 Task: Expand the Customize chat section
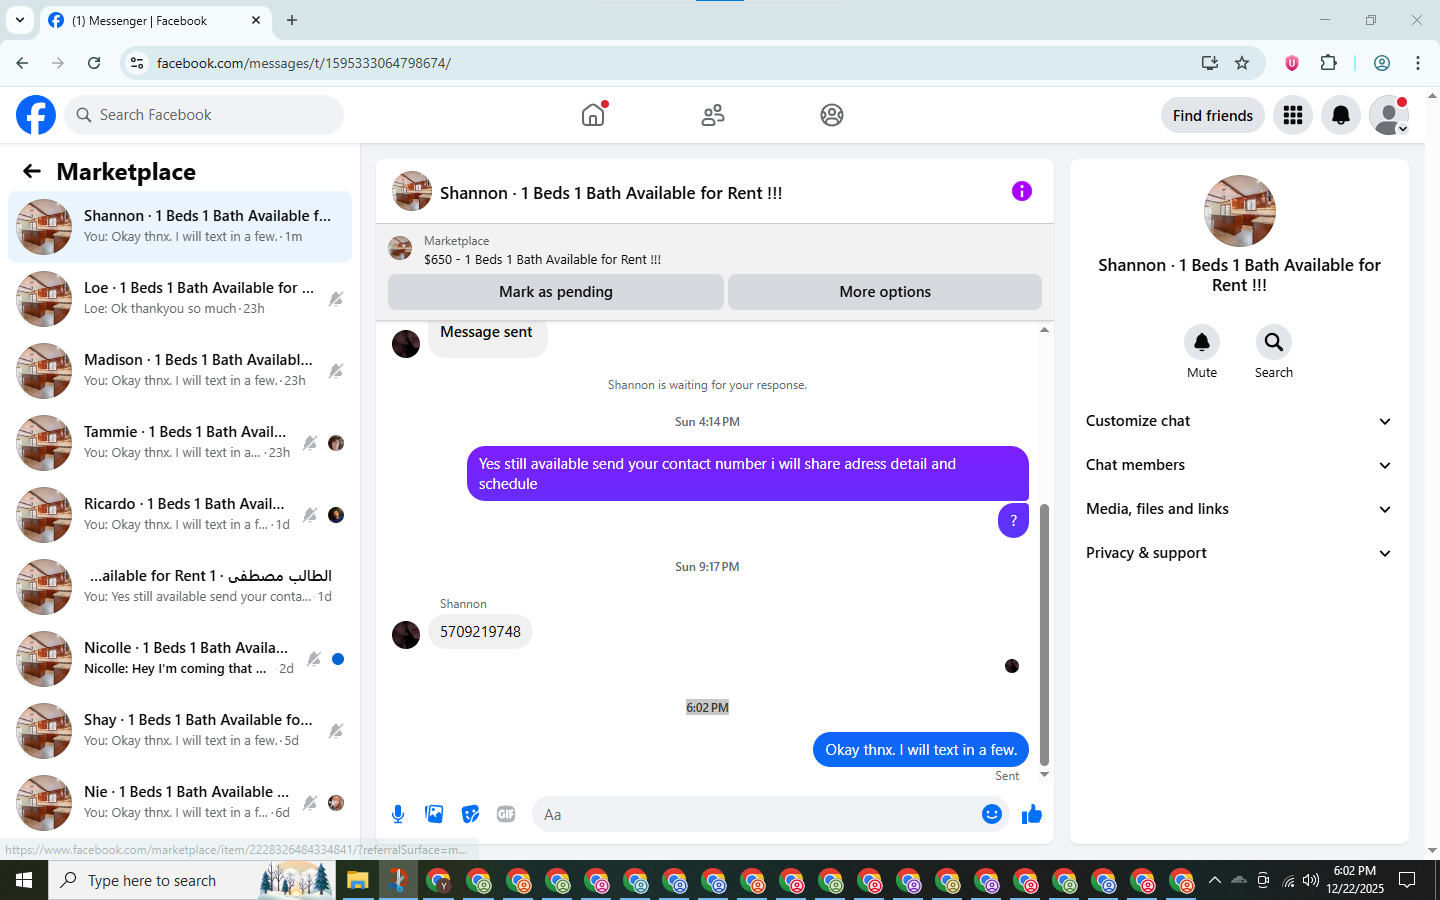coord(1239,421)
